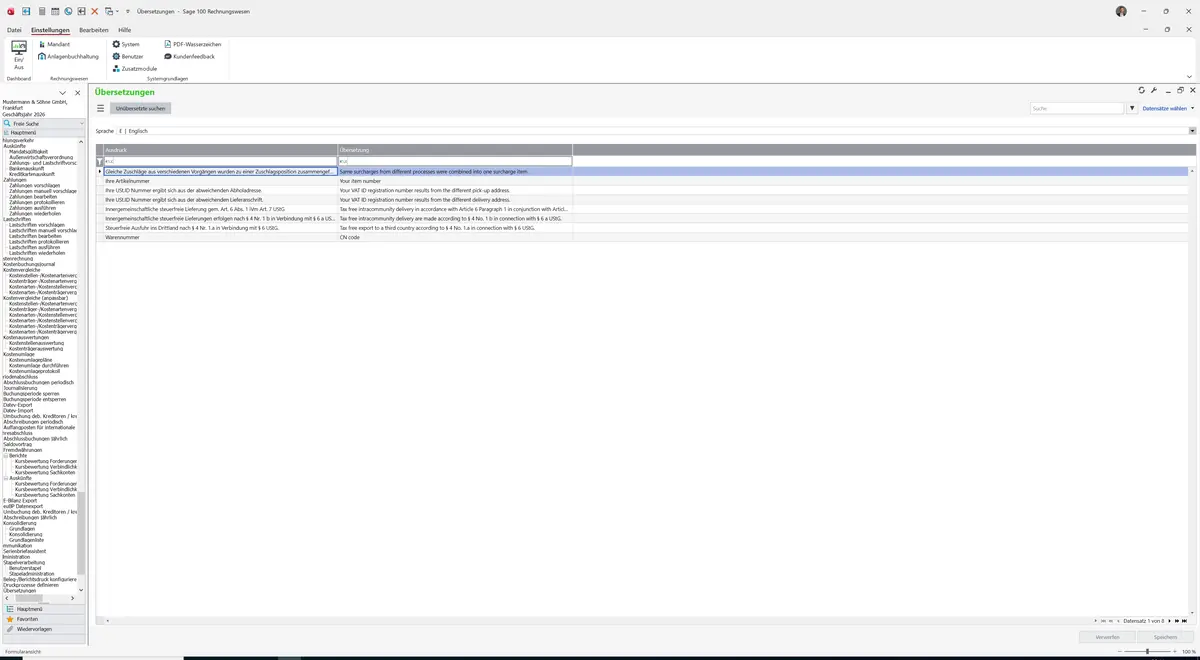Switch to the Einstellungen tab
Image resolution: width=1200 pixels, height=660 pixels.
point(50,30)
